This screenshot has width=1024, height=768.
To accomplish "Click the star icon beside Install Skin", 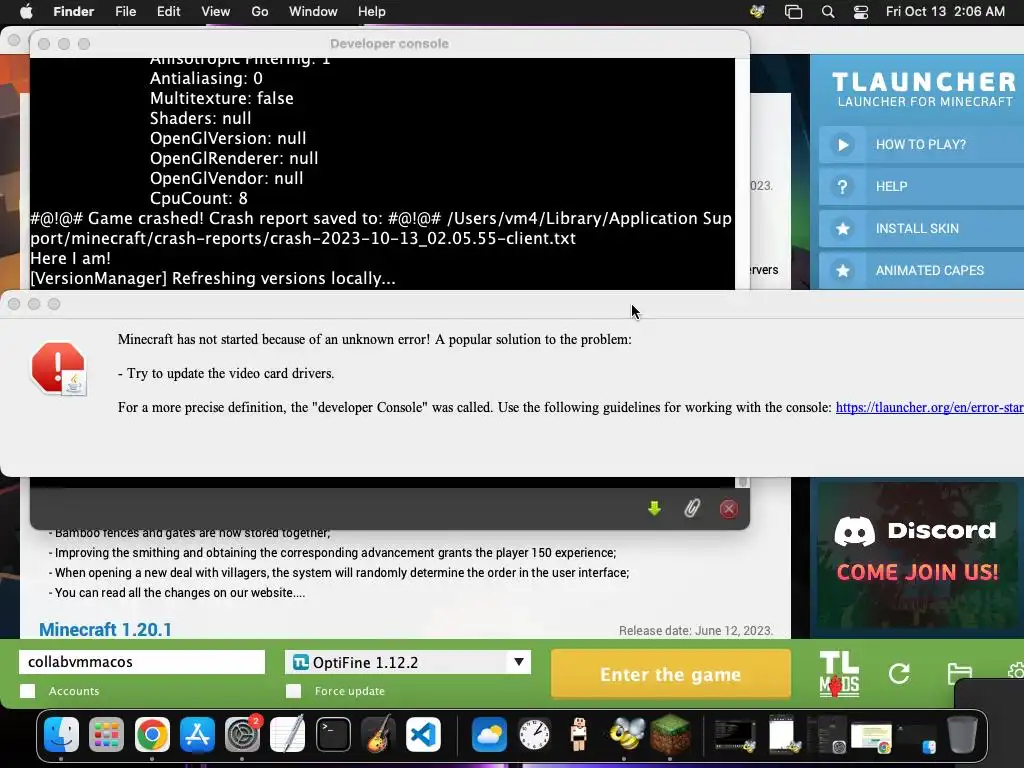I will tap(842, 229).
